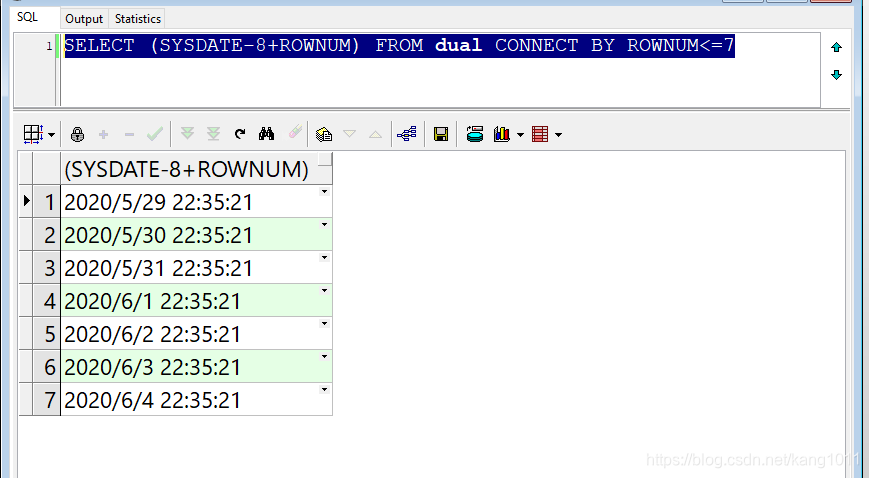869x478 pixels.
Task: Click the green up arrow beside SQL editor
Action: point(836,48)
